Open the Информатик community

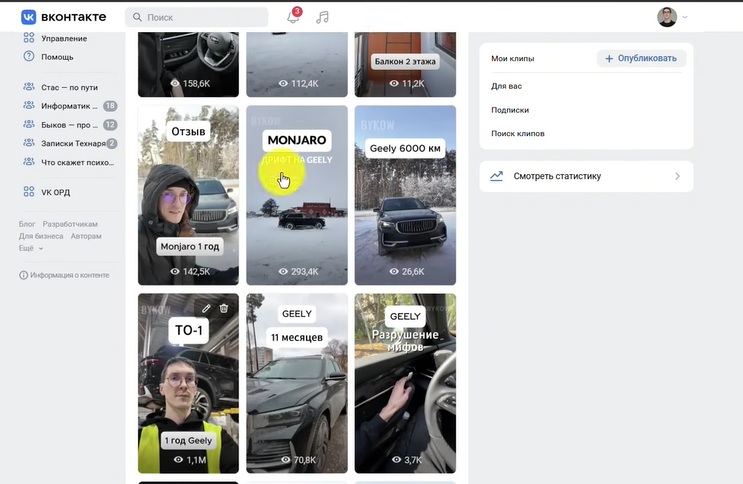[x=69, y=106]
